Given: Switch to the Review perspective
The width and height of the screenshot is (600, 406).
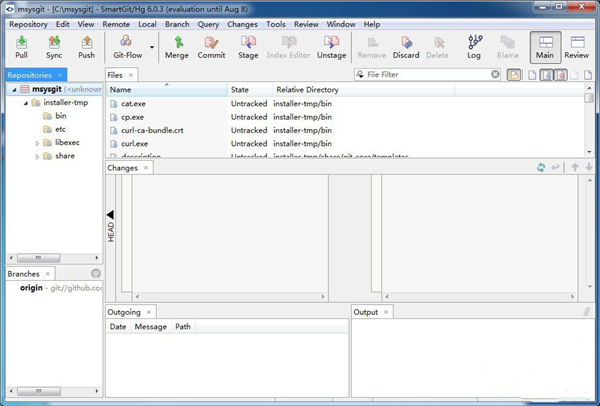Looking at the screenshot, I should click(x=576, y=46).
